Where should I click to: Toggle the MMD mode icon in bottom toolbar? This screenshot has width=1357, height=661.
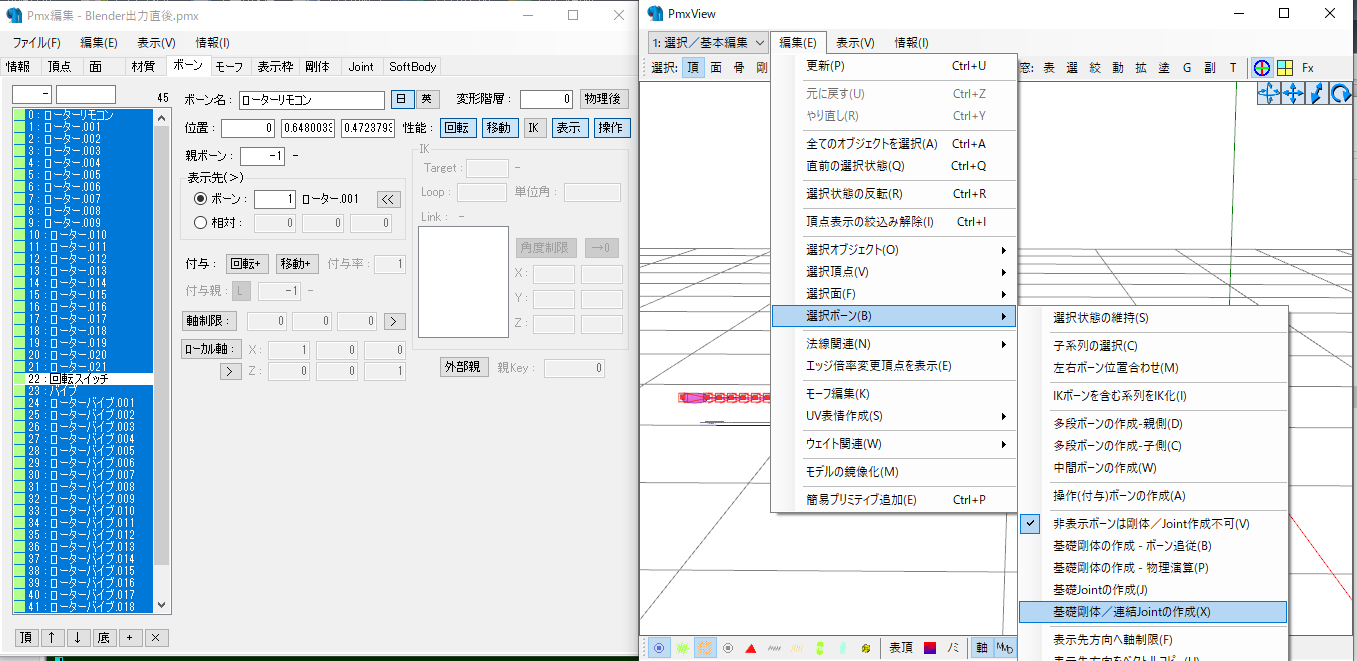click(1004, 648)
